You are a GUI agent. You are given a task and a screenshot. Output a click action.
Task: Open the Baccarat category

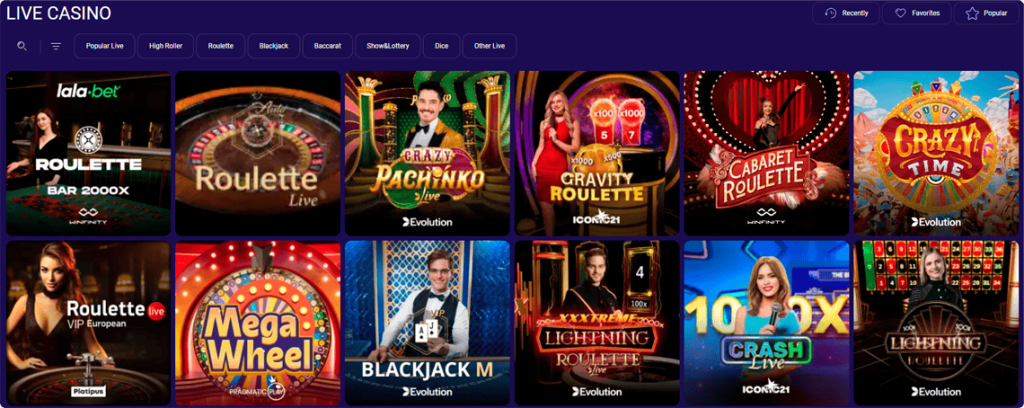tap(327, 46)
